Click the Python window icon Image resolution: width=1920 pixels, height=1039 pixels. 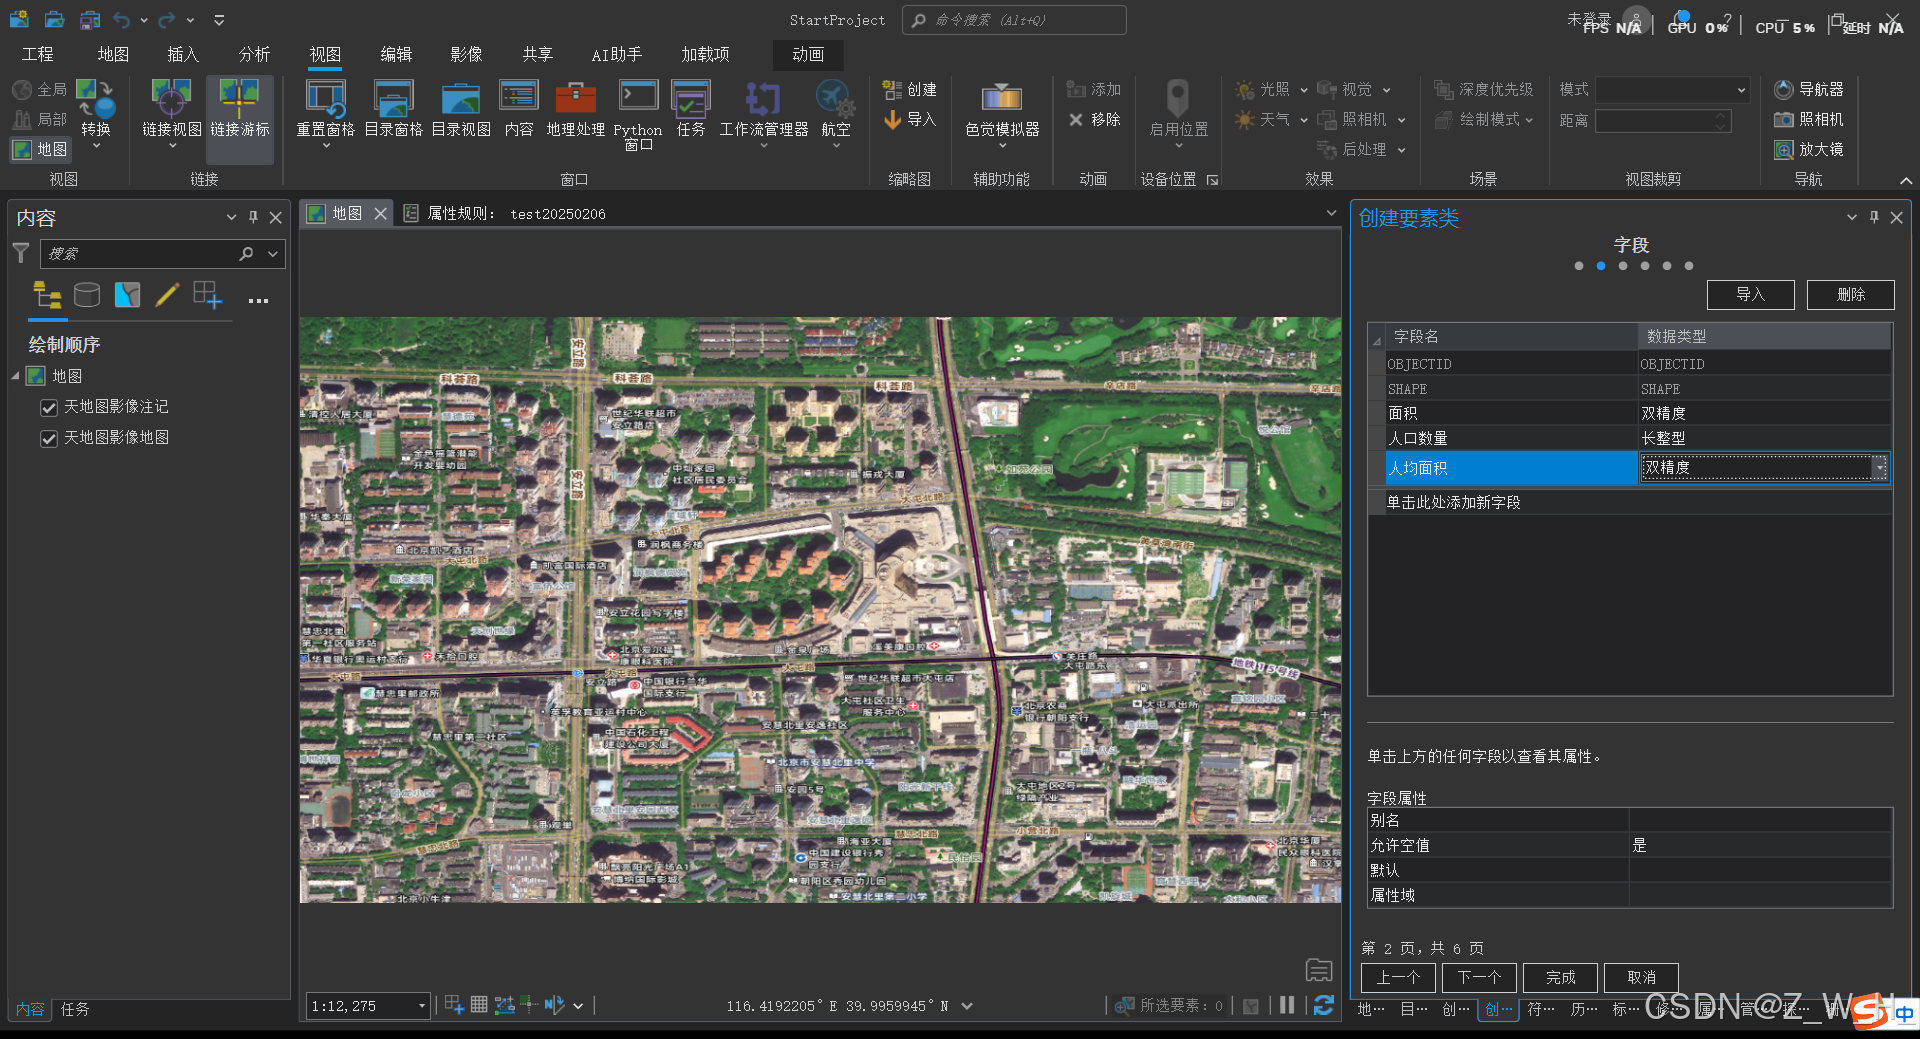point(637,97)
